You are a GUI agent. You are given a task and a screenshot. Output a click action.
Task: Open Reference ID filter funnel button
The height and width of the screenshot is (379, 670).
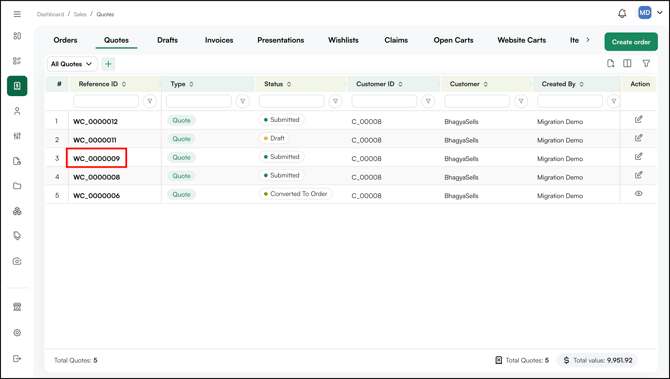(x=150, y=101)
